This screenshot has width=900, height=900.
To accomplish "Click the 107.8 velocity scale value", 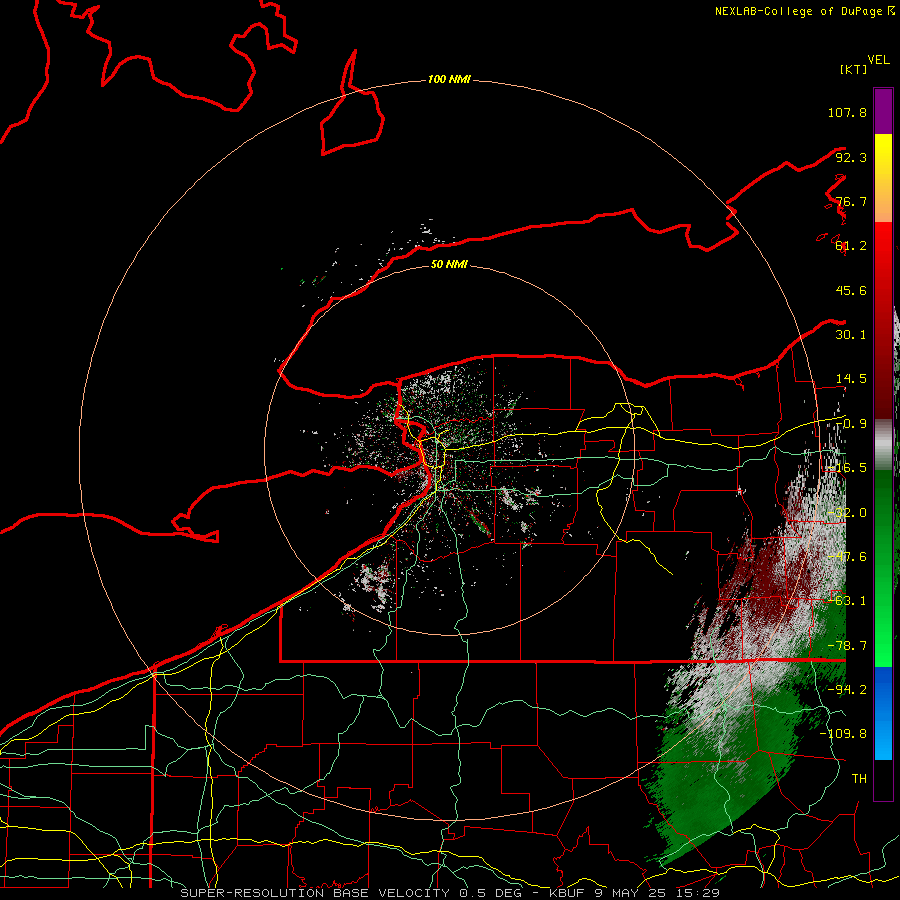I will point(847,112).
